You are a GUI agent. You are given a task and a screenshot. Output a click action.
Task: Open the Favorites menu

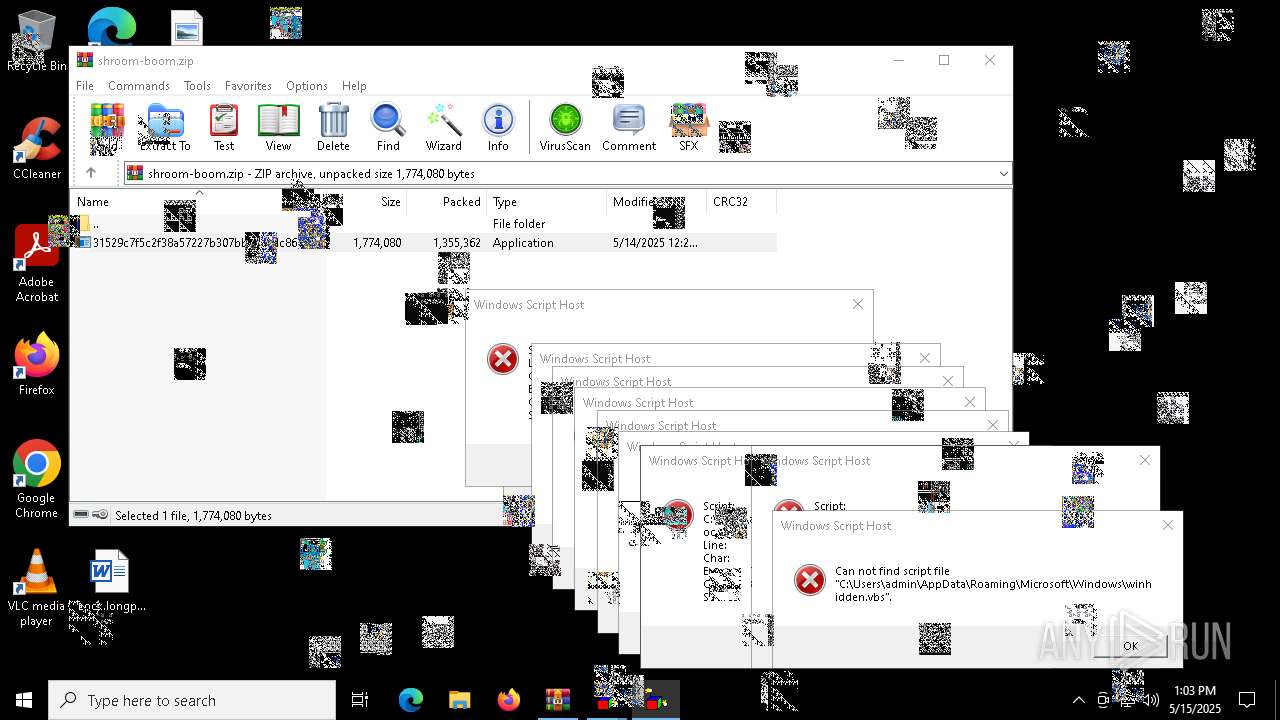pyautogui.click(x=248, y=86)
